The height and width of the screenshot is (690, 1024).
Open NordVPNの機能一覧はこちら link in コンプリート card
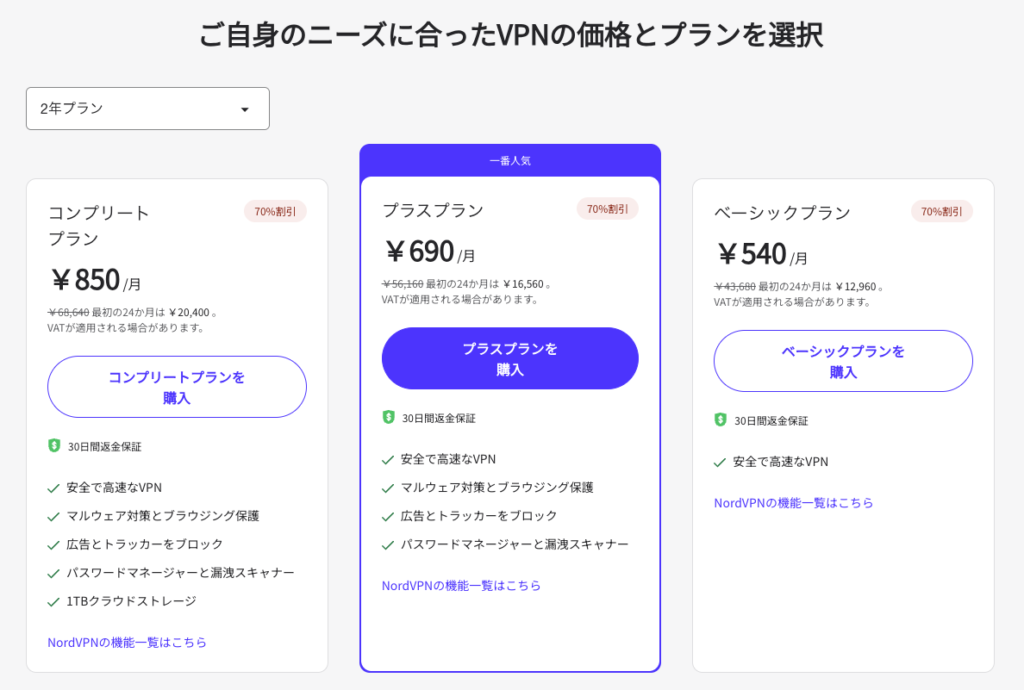click(127, 642)
